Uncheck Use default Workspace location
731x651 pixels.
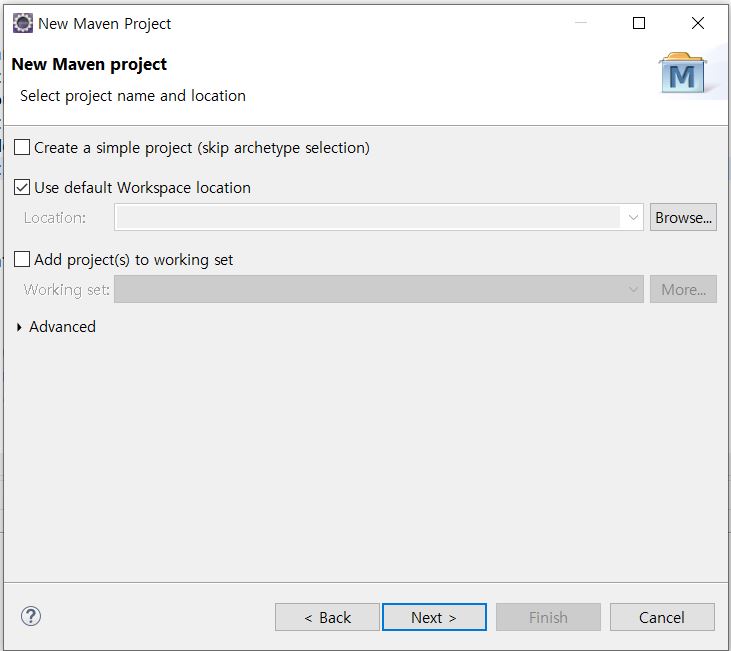(22, 188)
